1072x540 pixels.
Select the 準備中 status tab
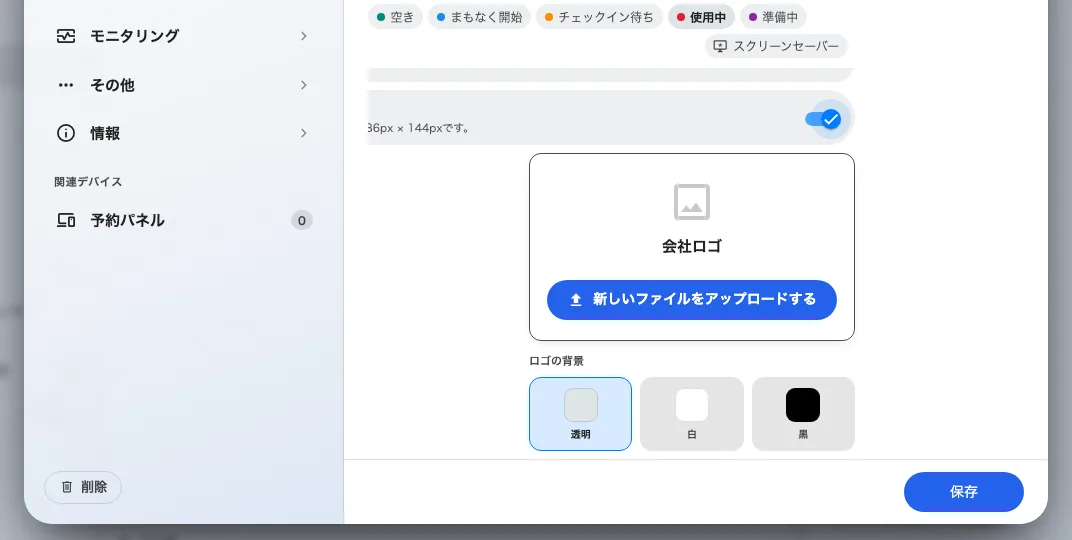click(x=773, y=17)
